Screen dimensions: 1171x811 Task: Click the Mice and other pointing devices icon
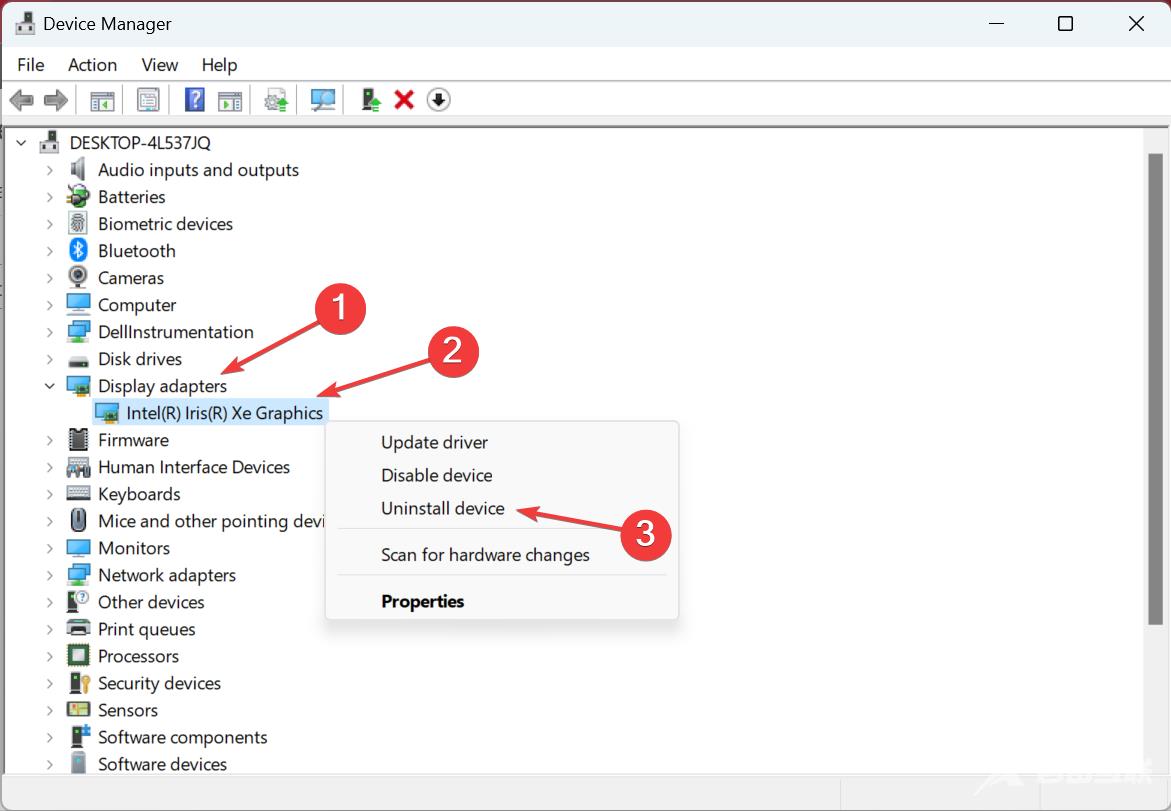(x=78, y=520)
